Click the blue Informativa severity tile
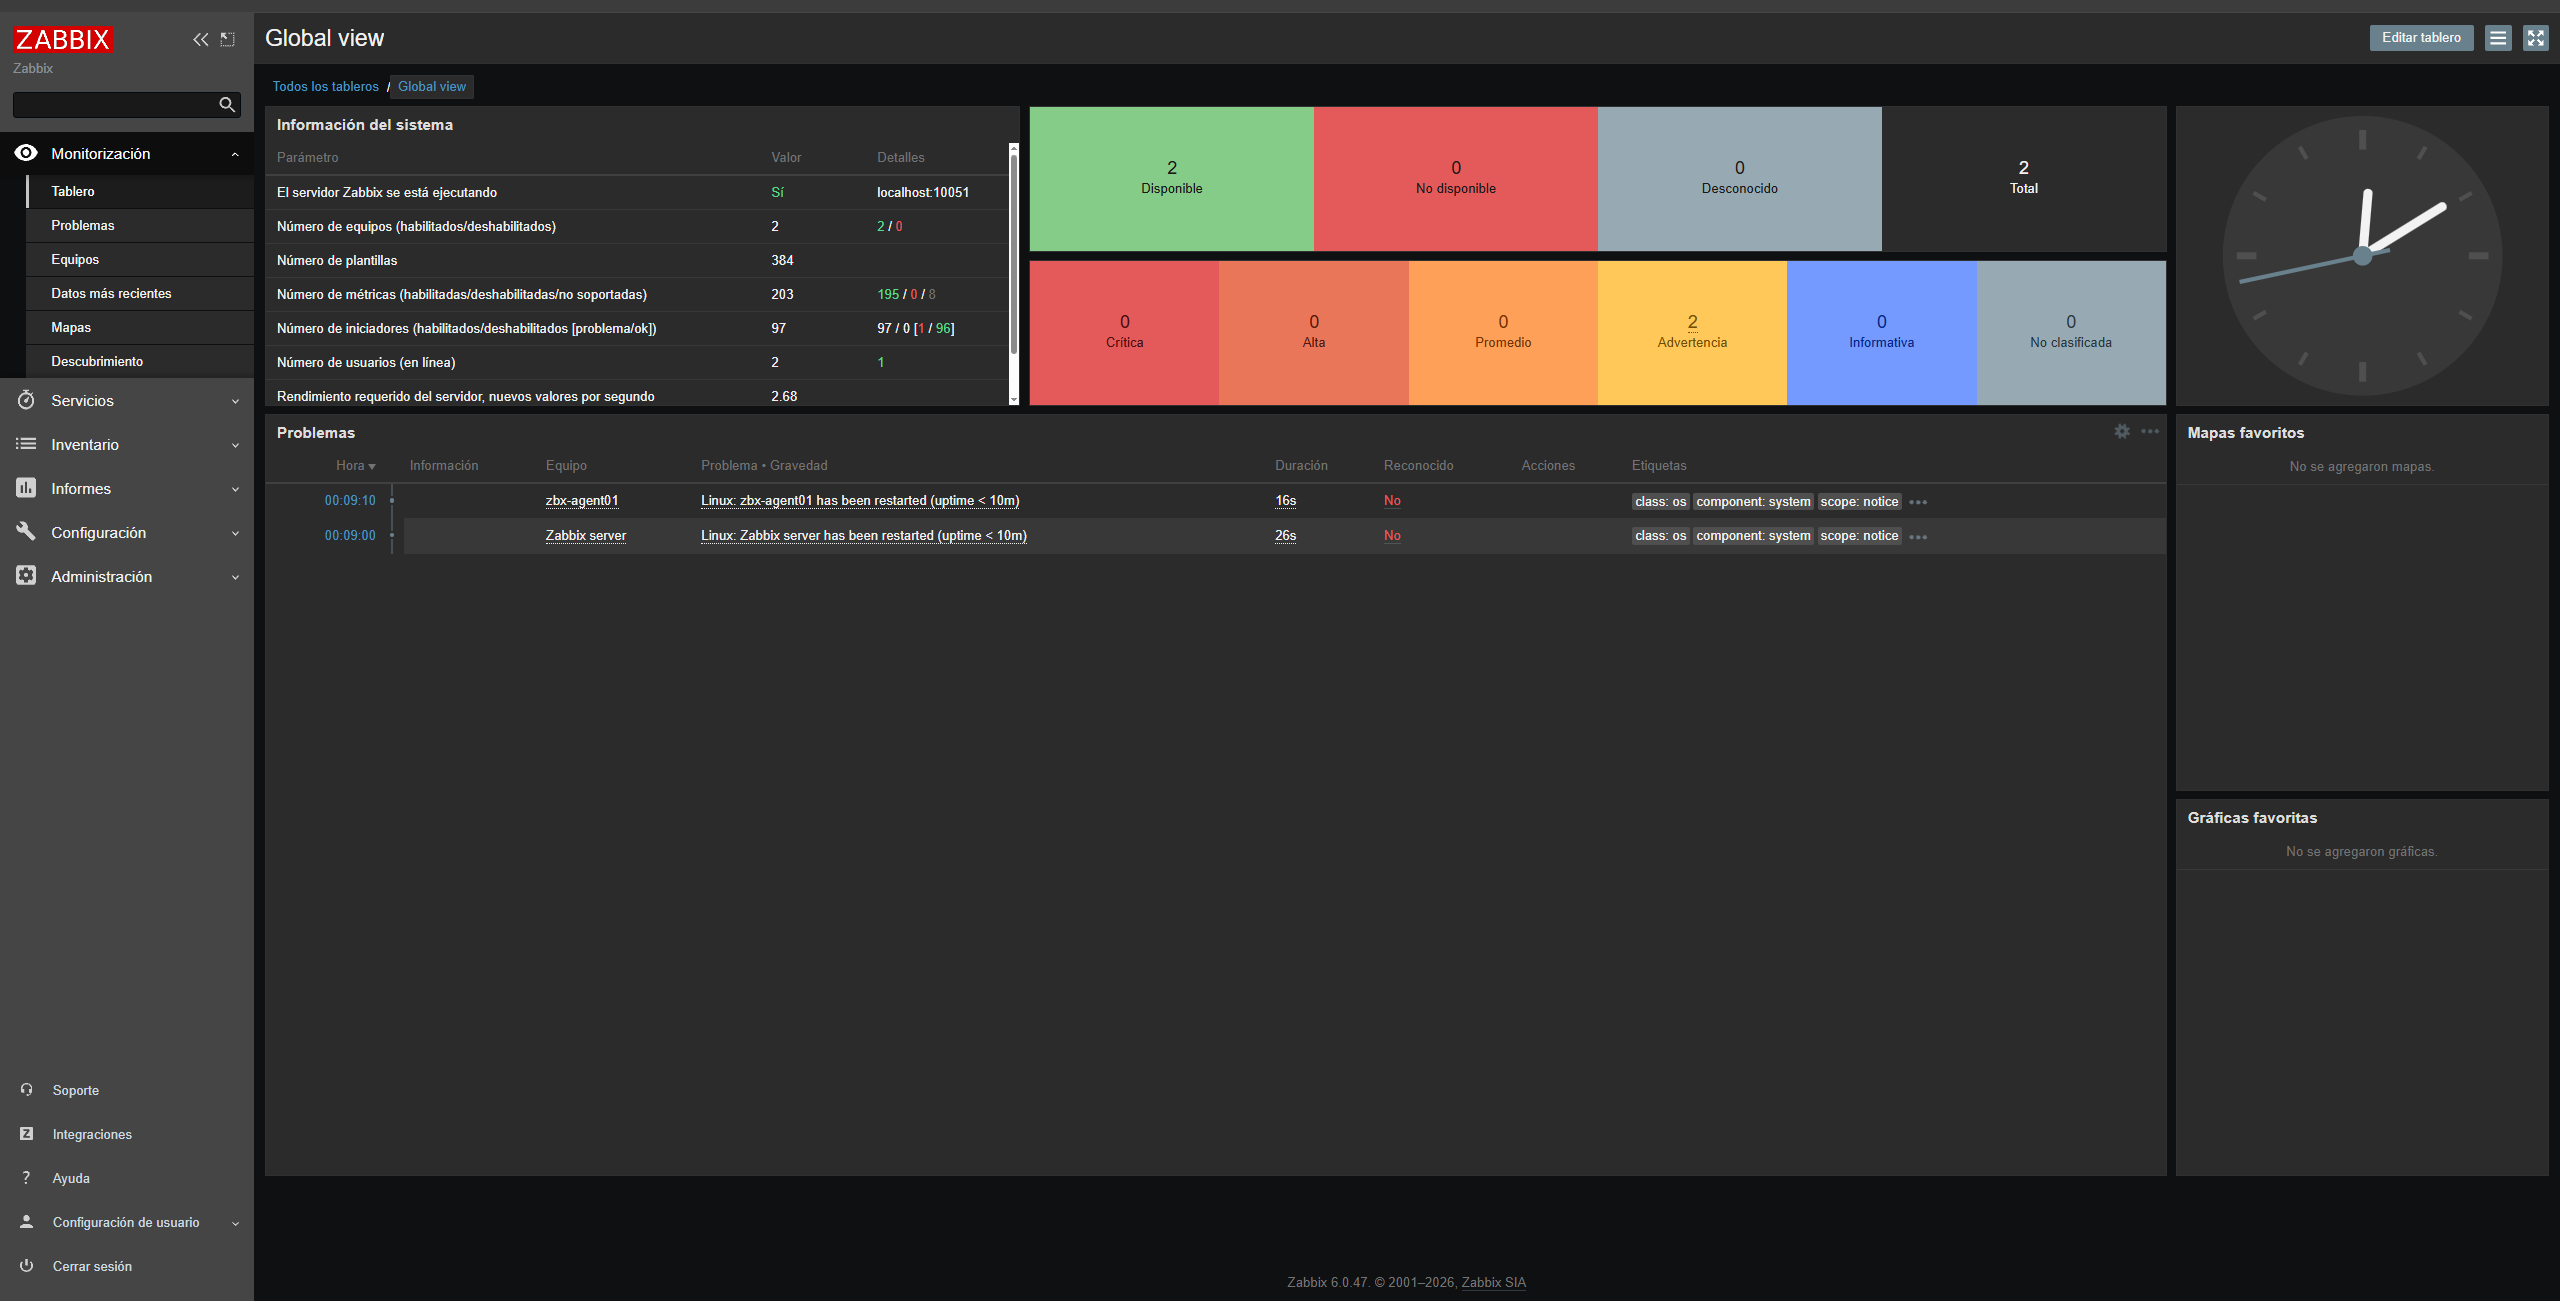 1882,332
